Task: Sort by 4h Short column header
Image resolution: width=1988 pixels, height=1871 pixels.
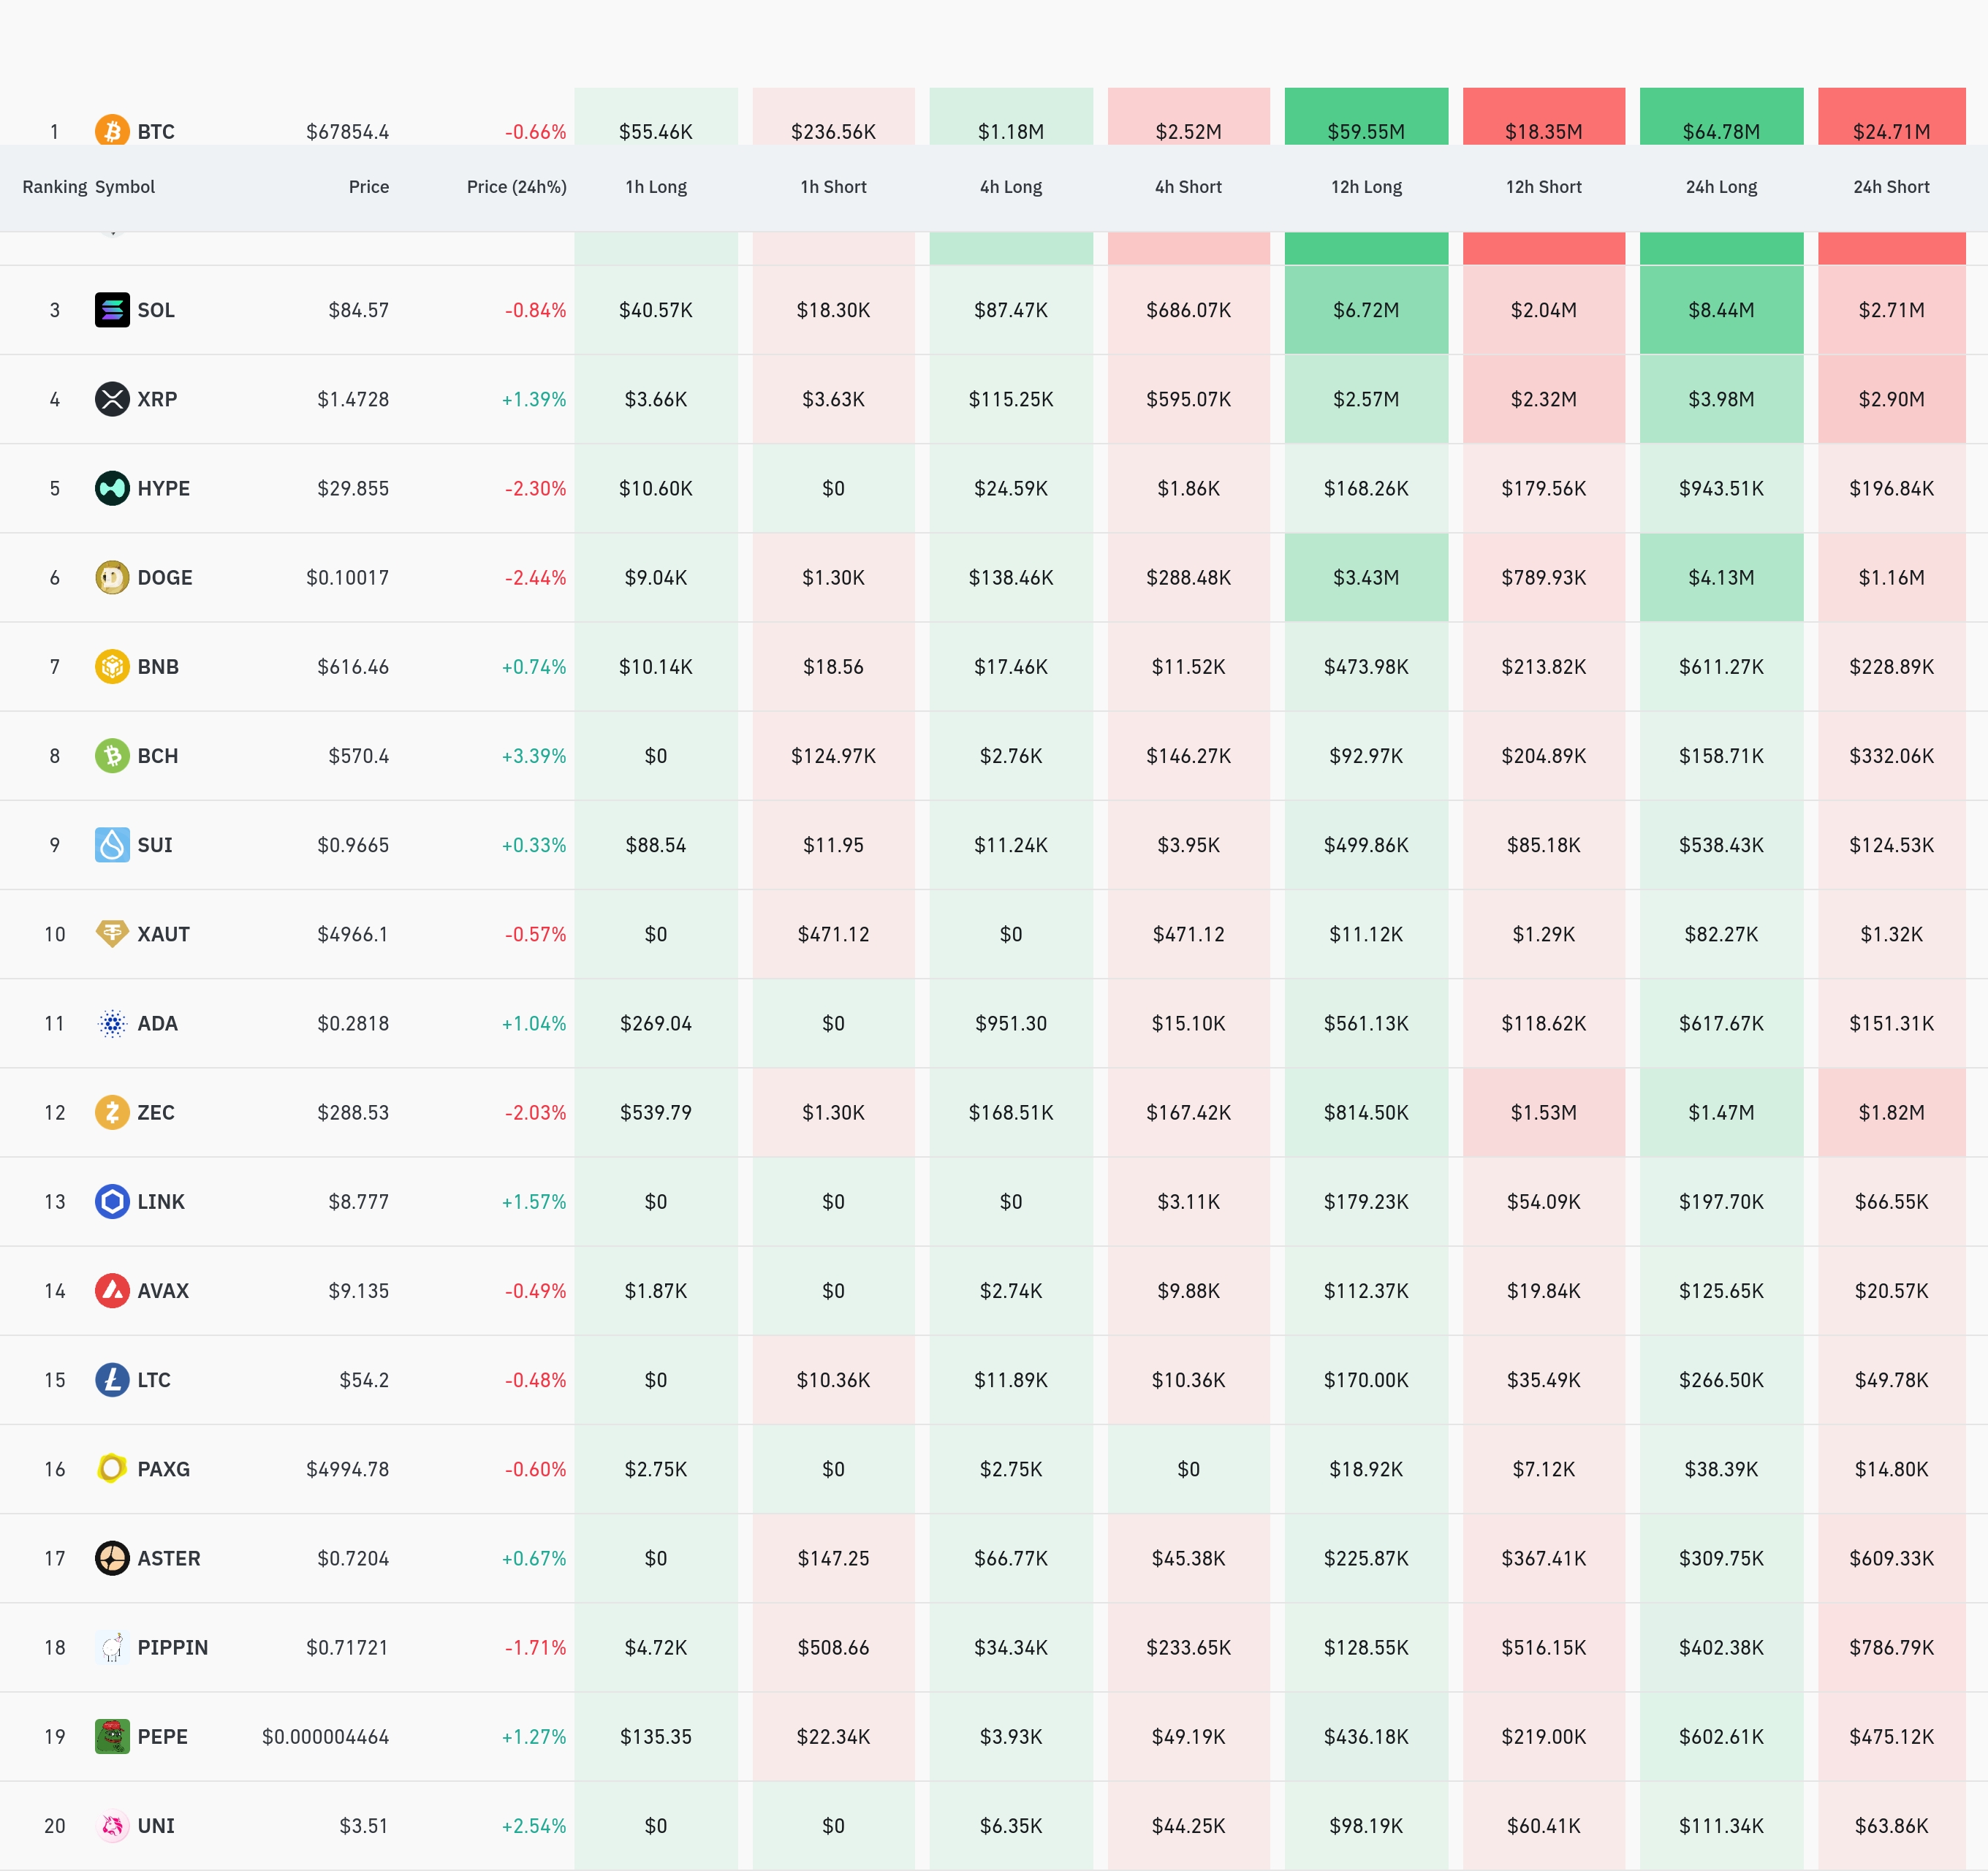Action: 1188,187
